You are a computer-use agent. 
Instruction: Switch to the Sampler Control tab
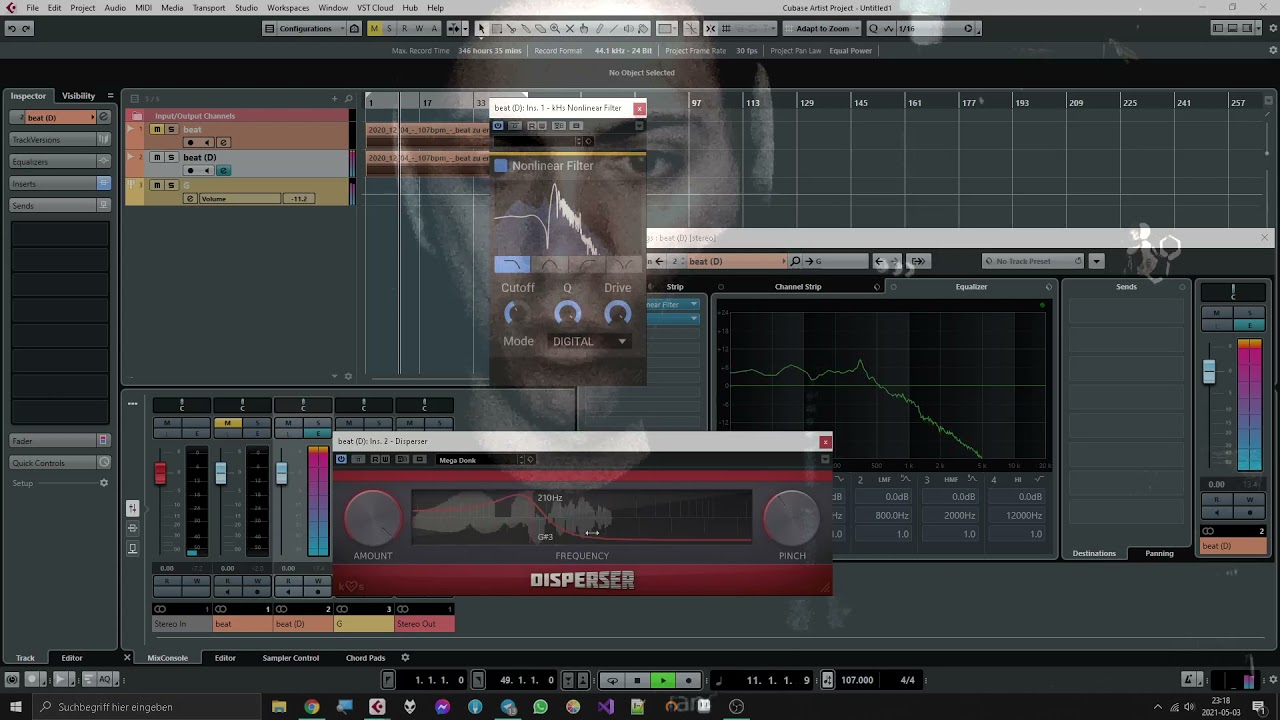(291, 658)
